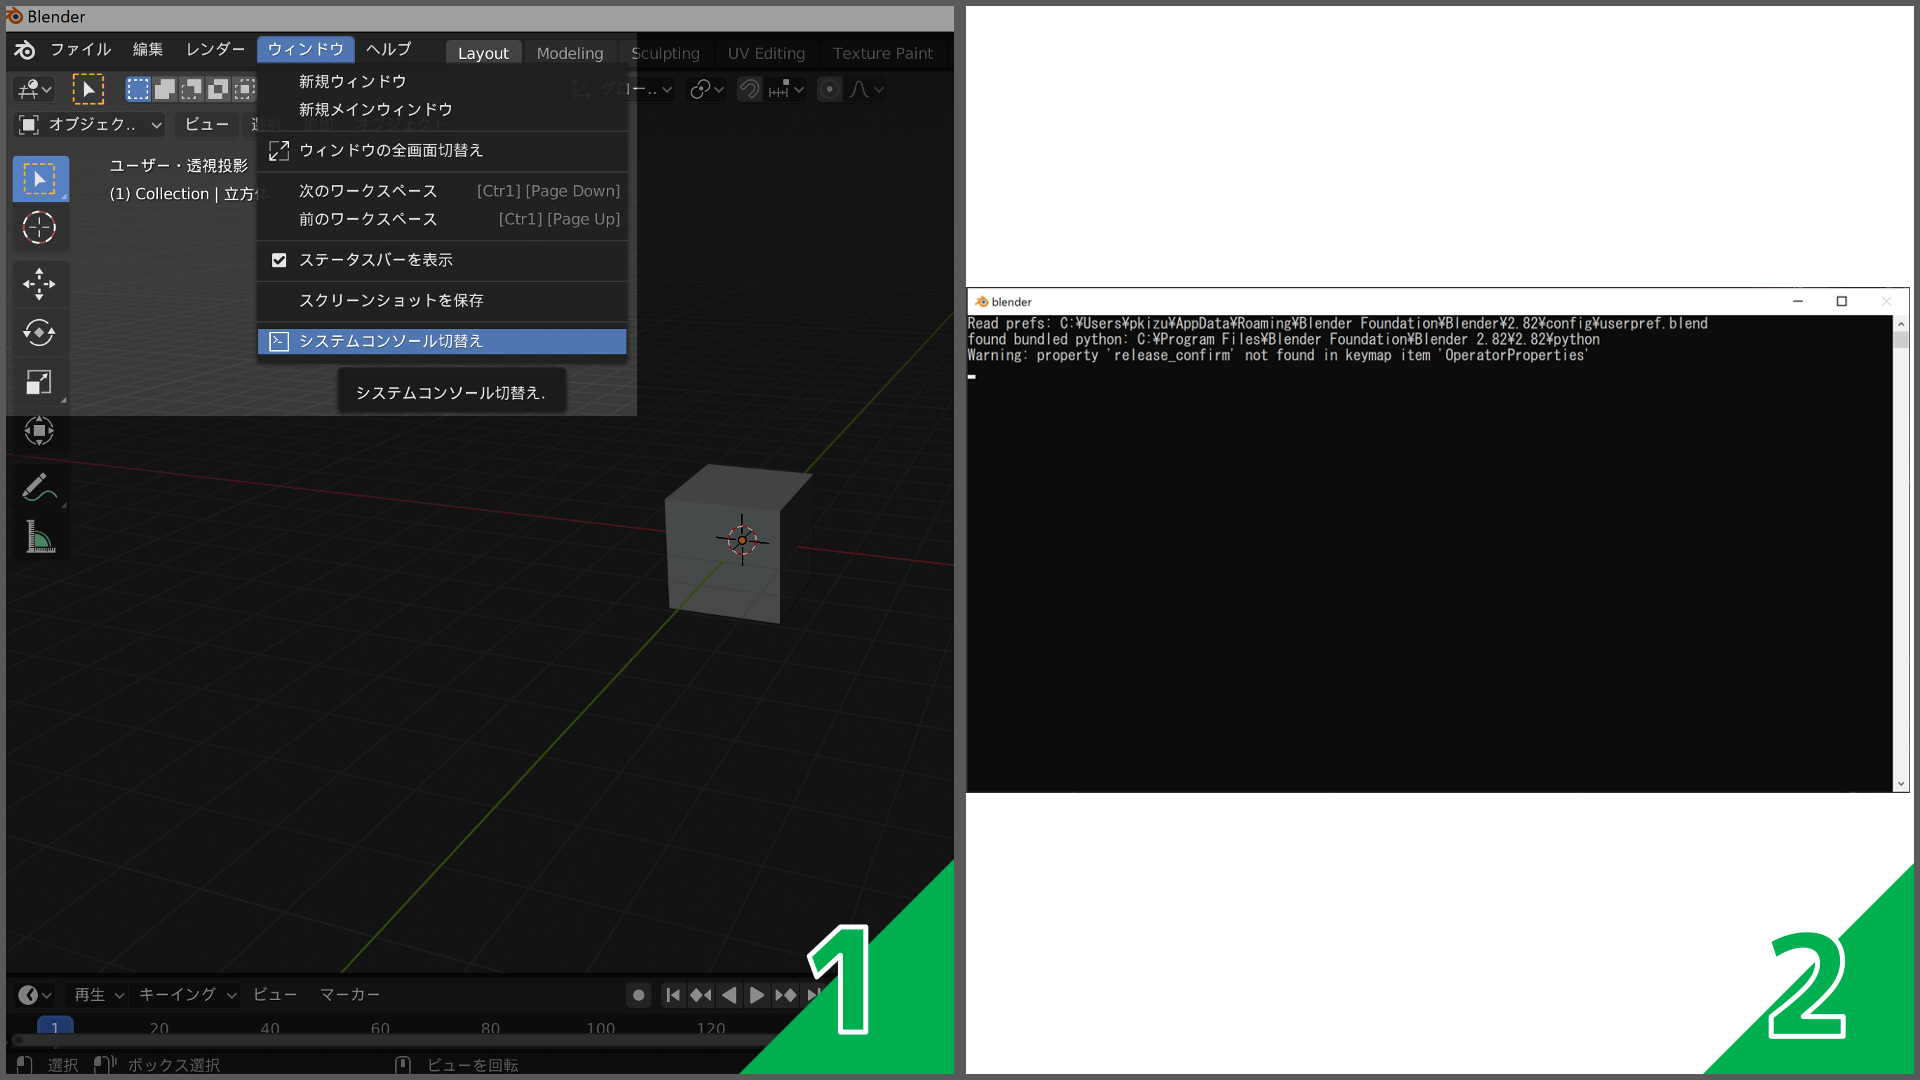Open the 再生 playback dropdown
1920x1080 pixels.
coord(98,994)
